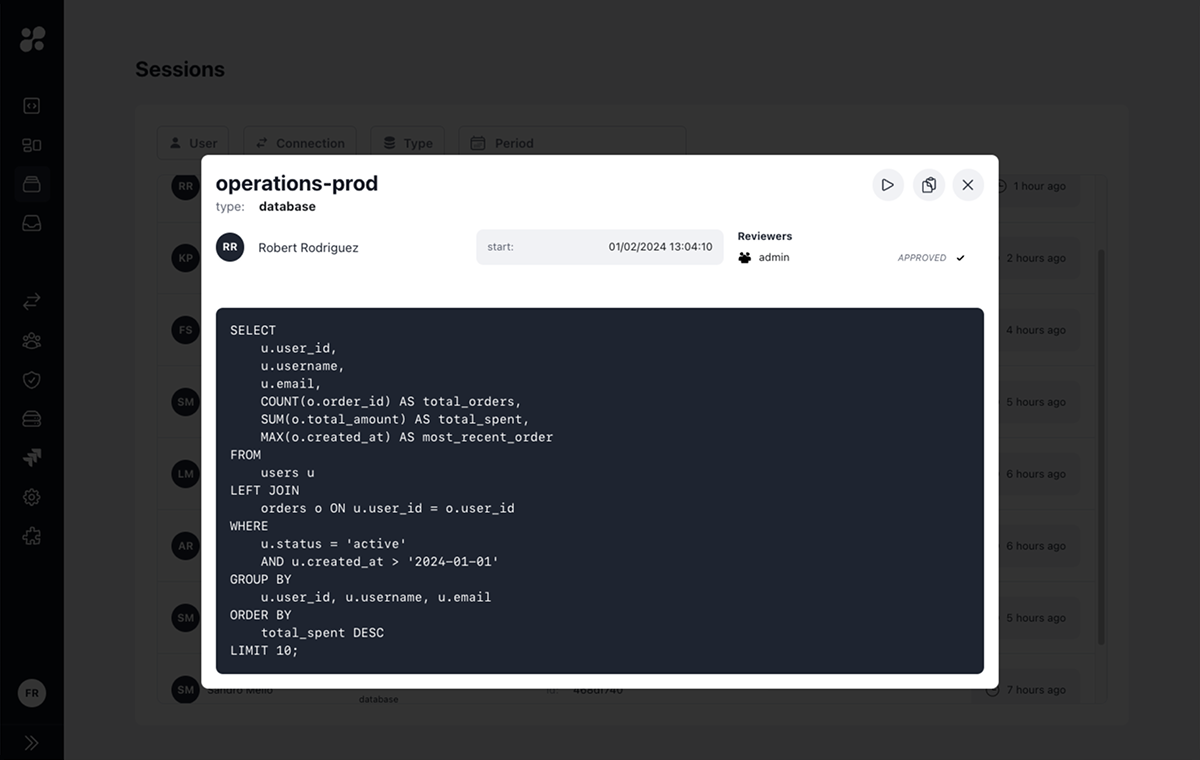
Task: Run the session with the play icon
Action: [887, 184]
